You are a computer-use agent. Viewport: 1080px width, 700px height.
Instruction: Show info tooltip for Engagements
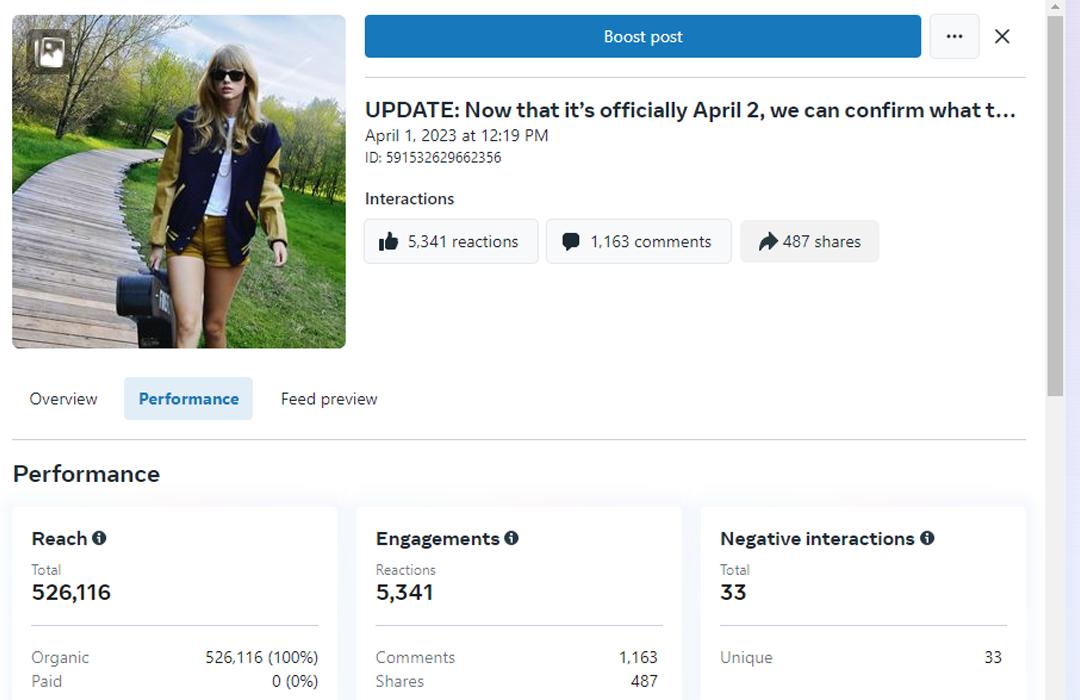point(511,538)
